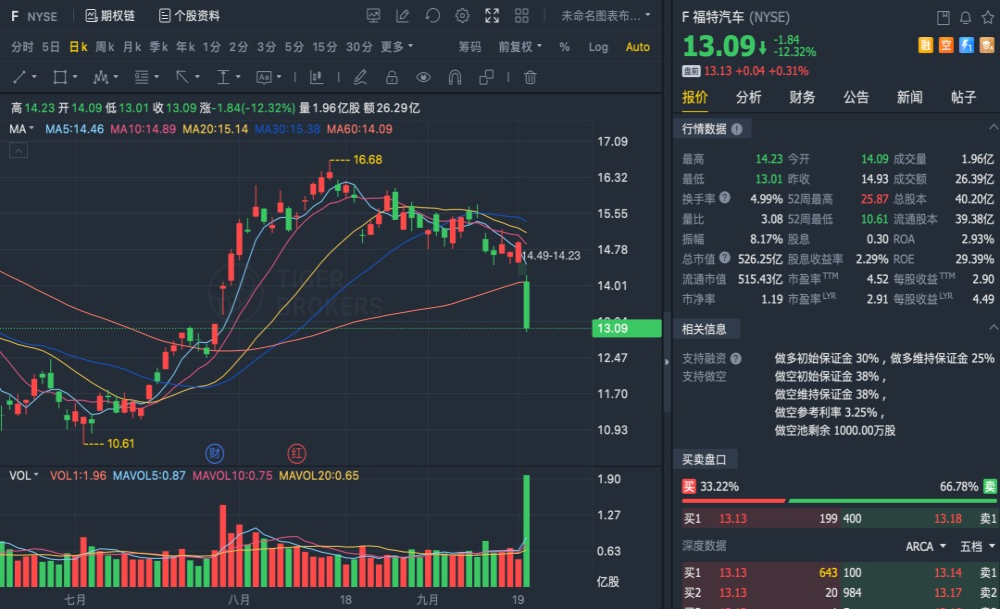The height and width of the screenshot is (609, 1000).
Task: Open the text annotation tool dropdown arrow
Action: 279,77
